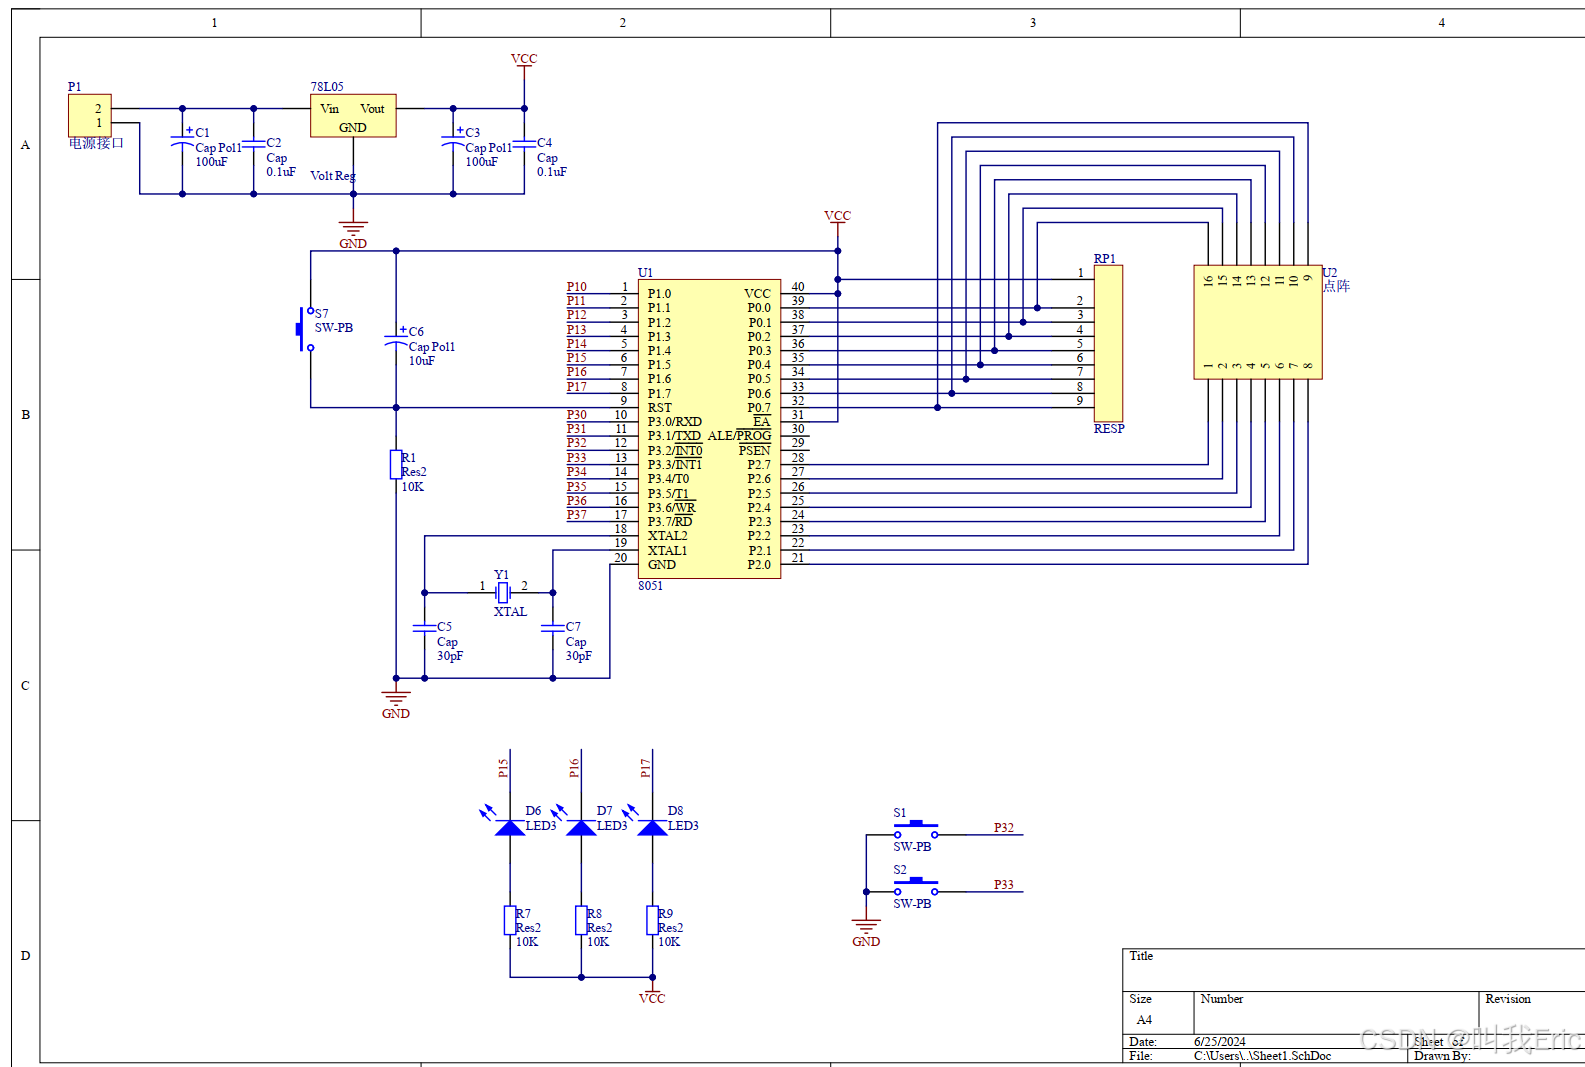The width and height of the screenshot is (1585, 1067).
Task: Select the S1 push-button switch symbol
Action: click(x=916, y=830)
